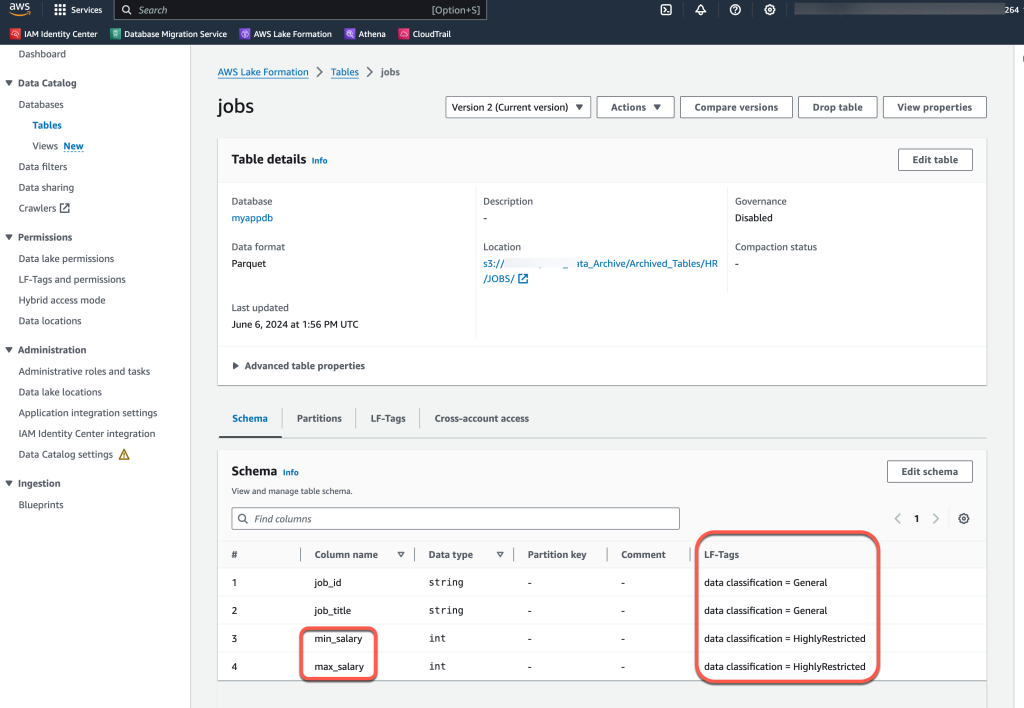Switch to the LF-Tags tab
The image size is (1024, 708).
point(387,418)
